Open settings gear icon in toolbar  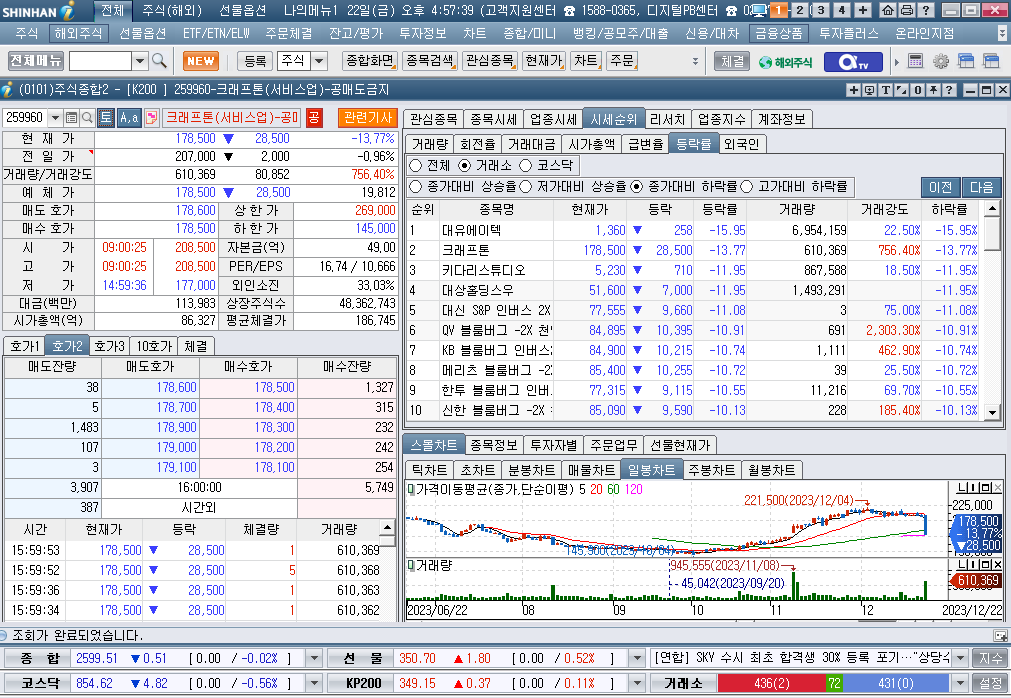[x=941, y=61]
